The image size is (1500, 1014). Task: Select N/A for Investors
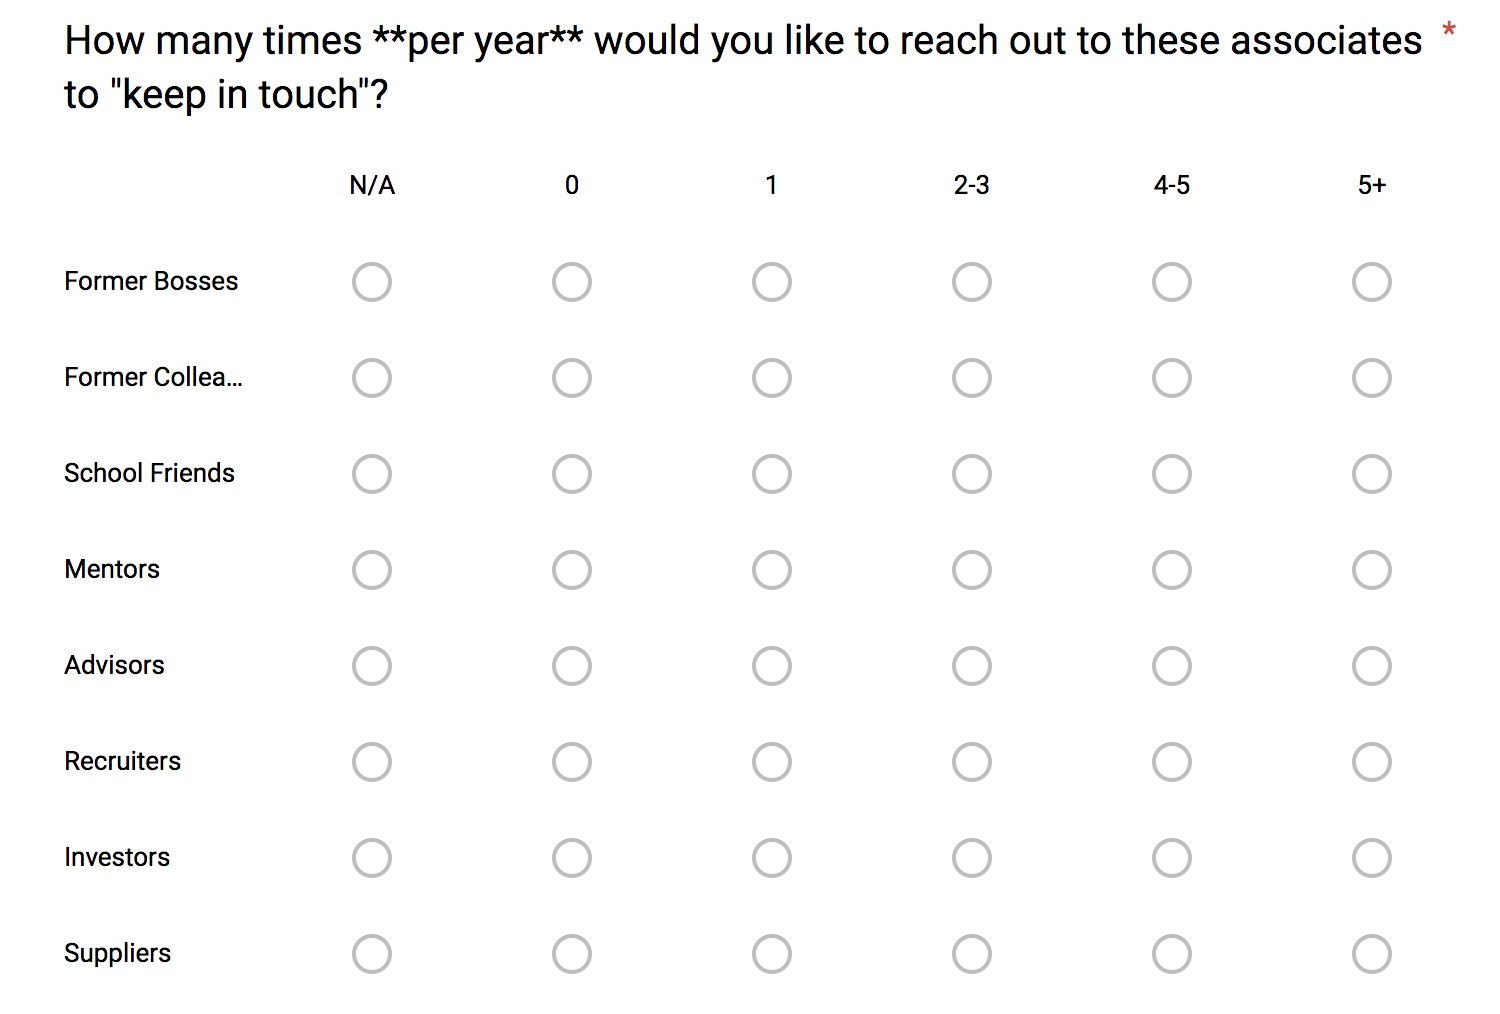pos(372,858)
